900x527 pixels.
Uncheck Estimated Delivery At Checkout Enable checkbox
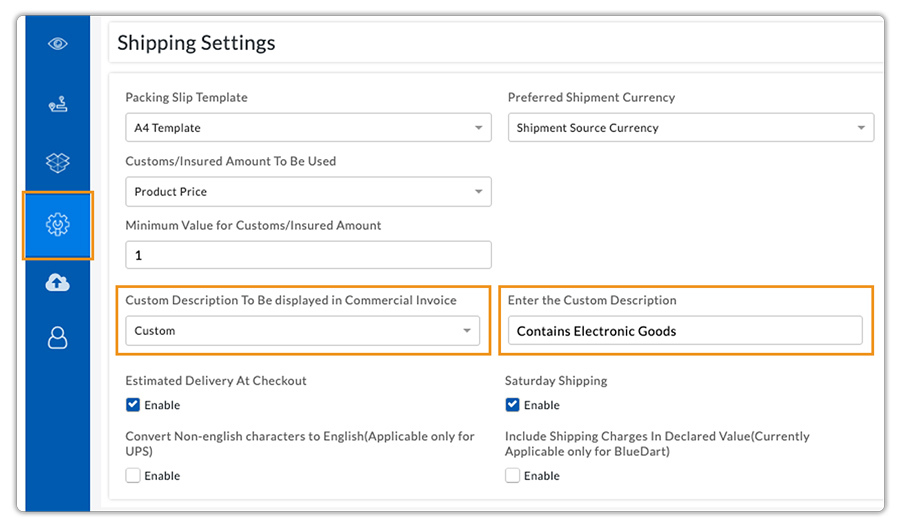click(x=133, y=405)
